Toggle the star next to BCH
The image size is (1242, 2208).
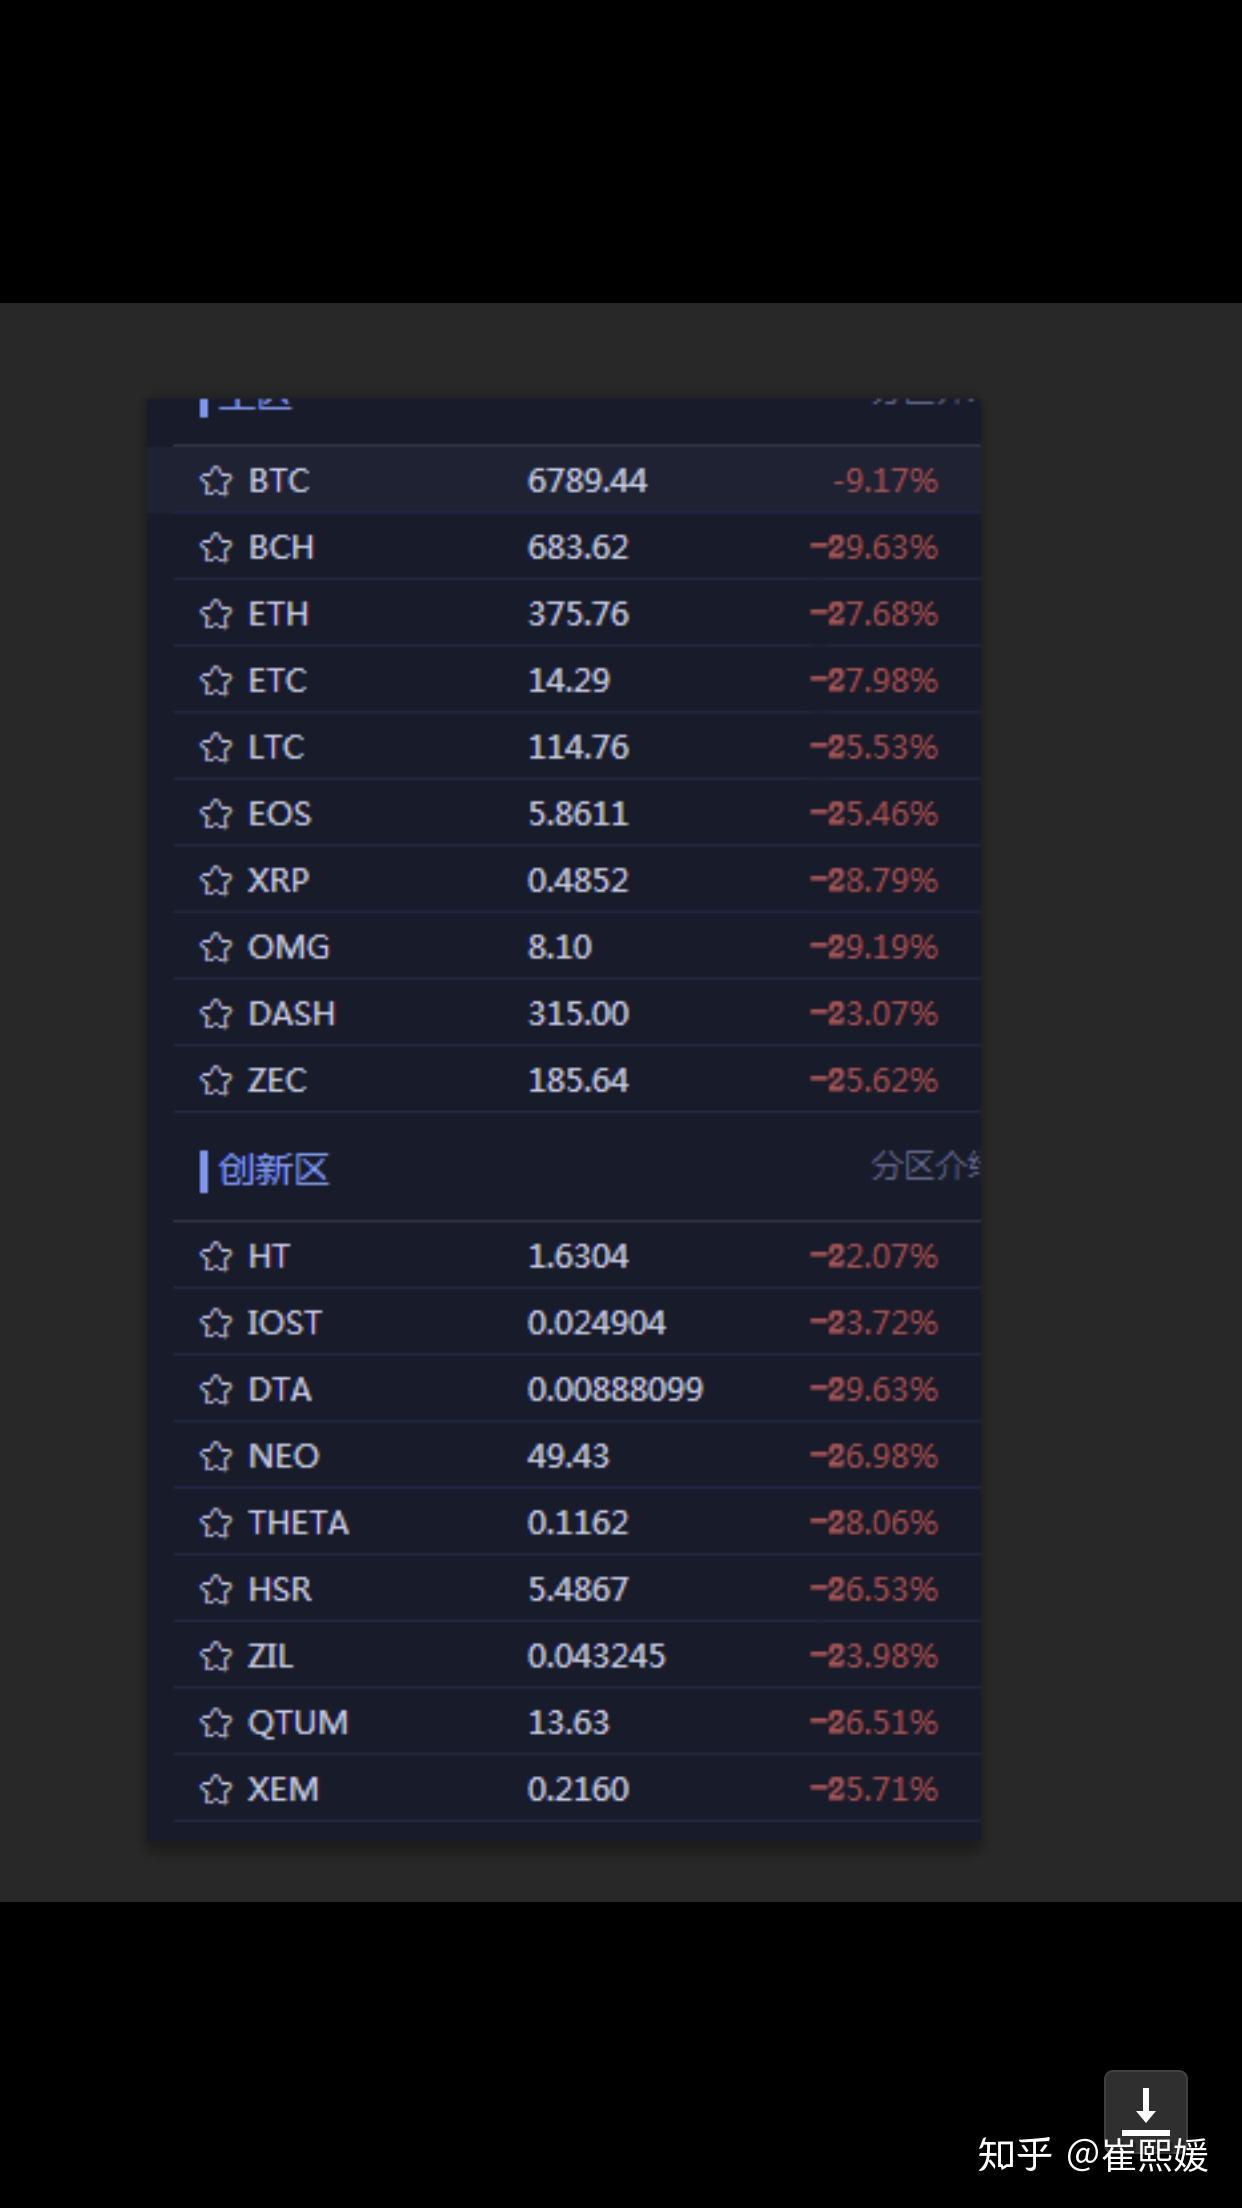pyautogui.click(x=215, y=547)
